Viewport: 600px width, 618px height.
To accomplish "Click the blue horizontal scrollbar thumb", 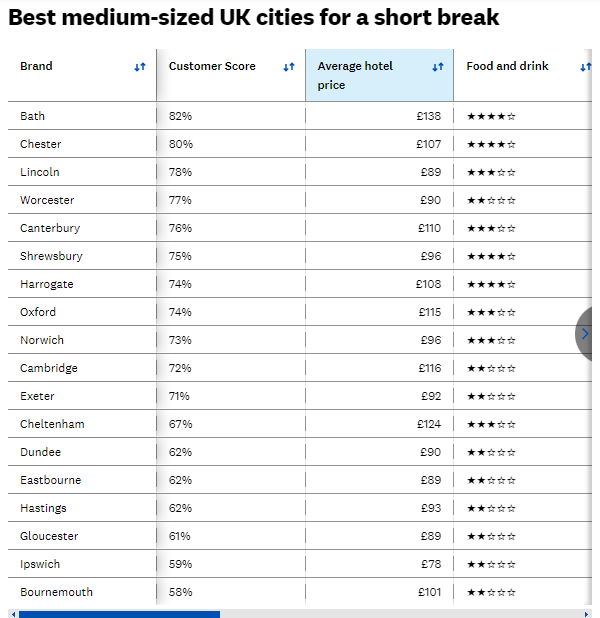I will pos(119,614).
